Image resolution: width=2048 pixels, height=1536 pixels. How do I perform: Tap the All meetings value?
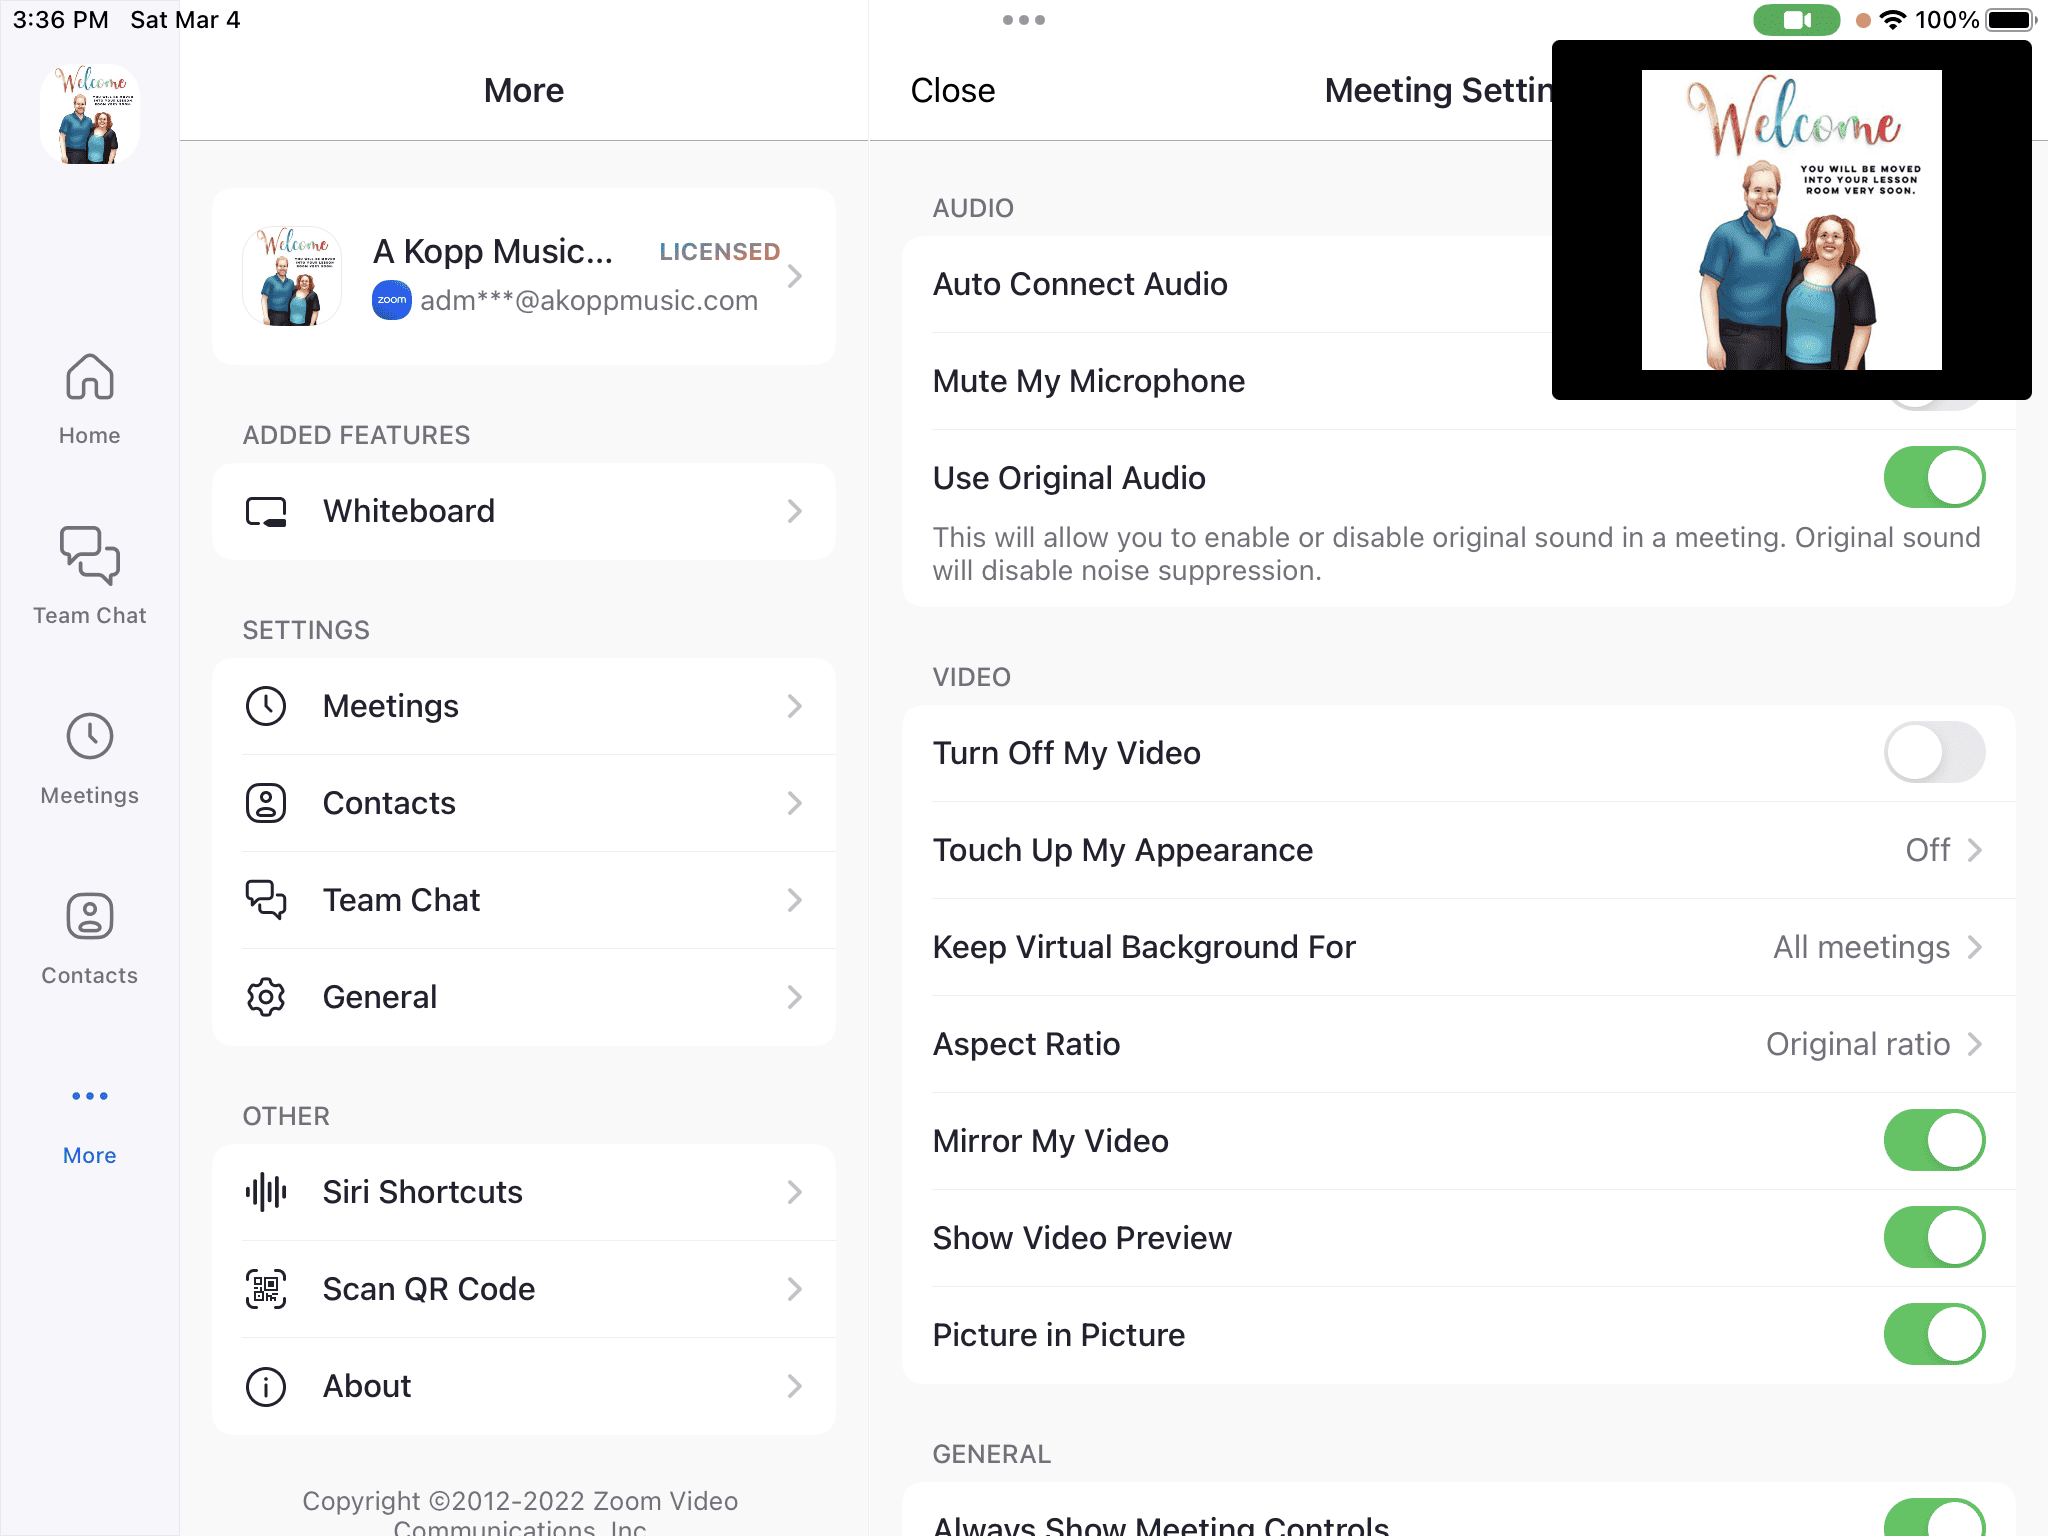point(1862,947)
